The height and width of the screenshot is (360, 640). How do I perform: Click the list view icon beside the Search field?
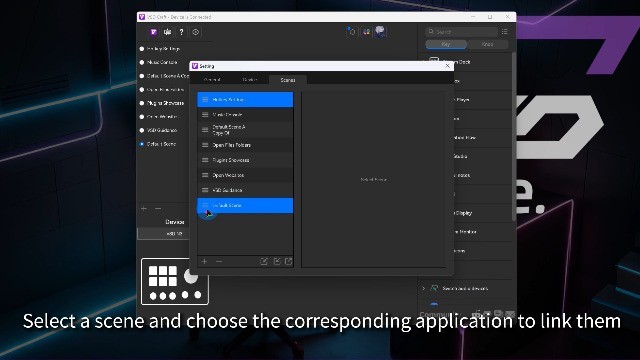coord(505,32)
